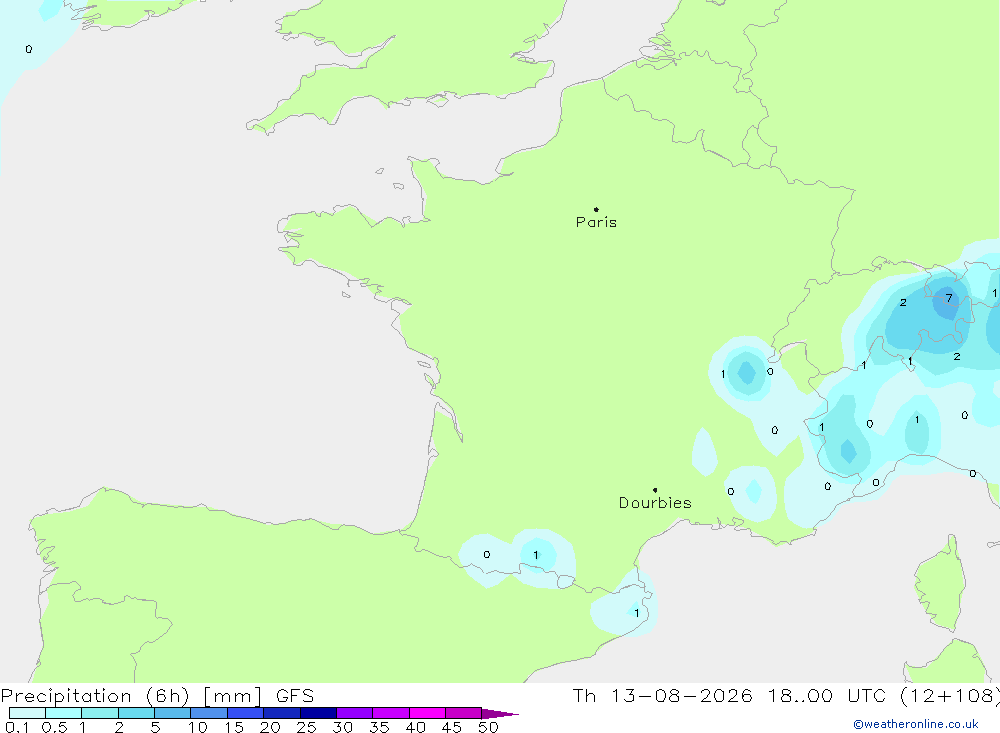Click the black dot marker above Dourbies
Screen dimensions: 1000x733
[655, 490]
